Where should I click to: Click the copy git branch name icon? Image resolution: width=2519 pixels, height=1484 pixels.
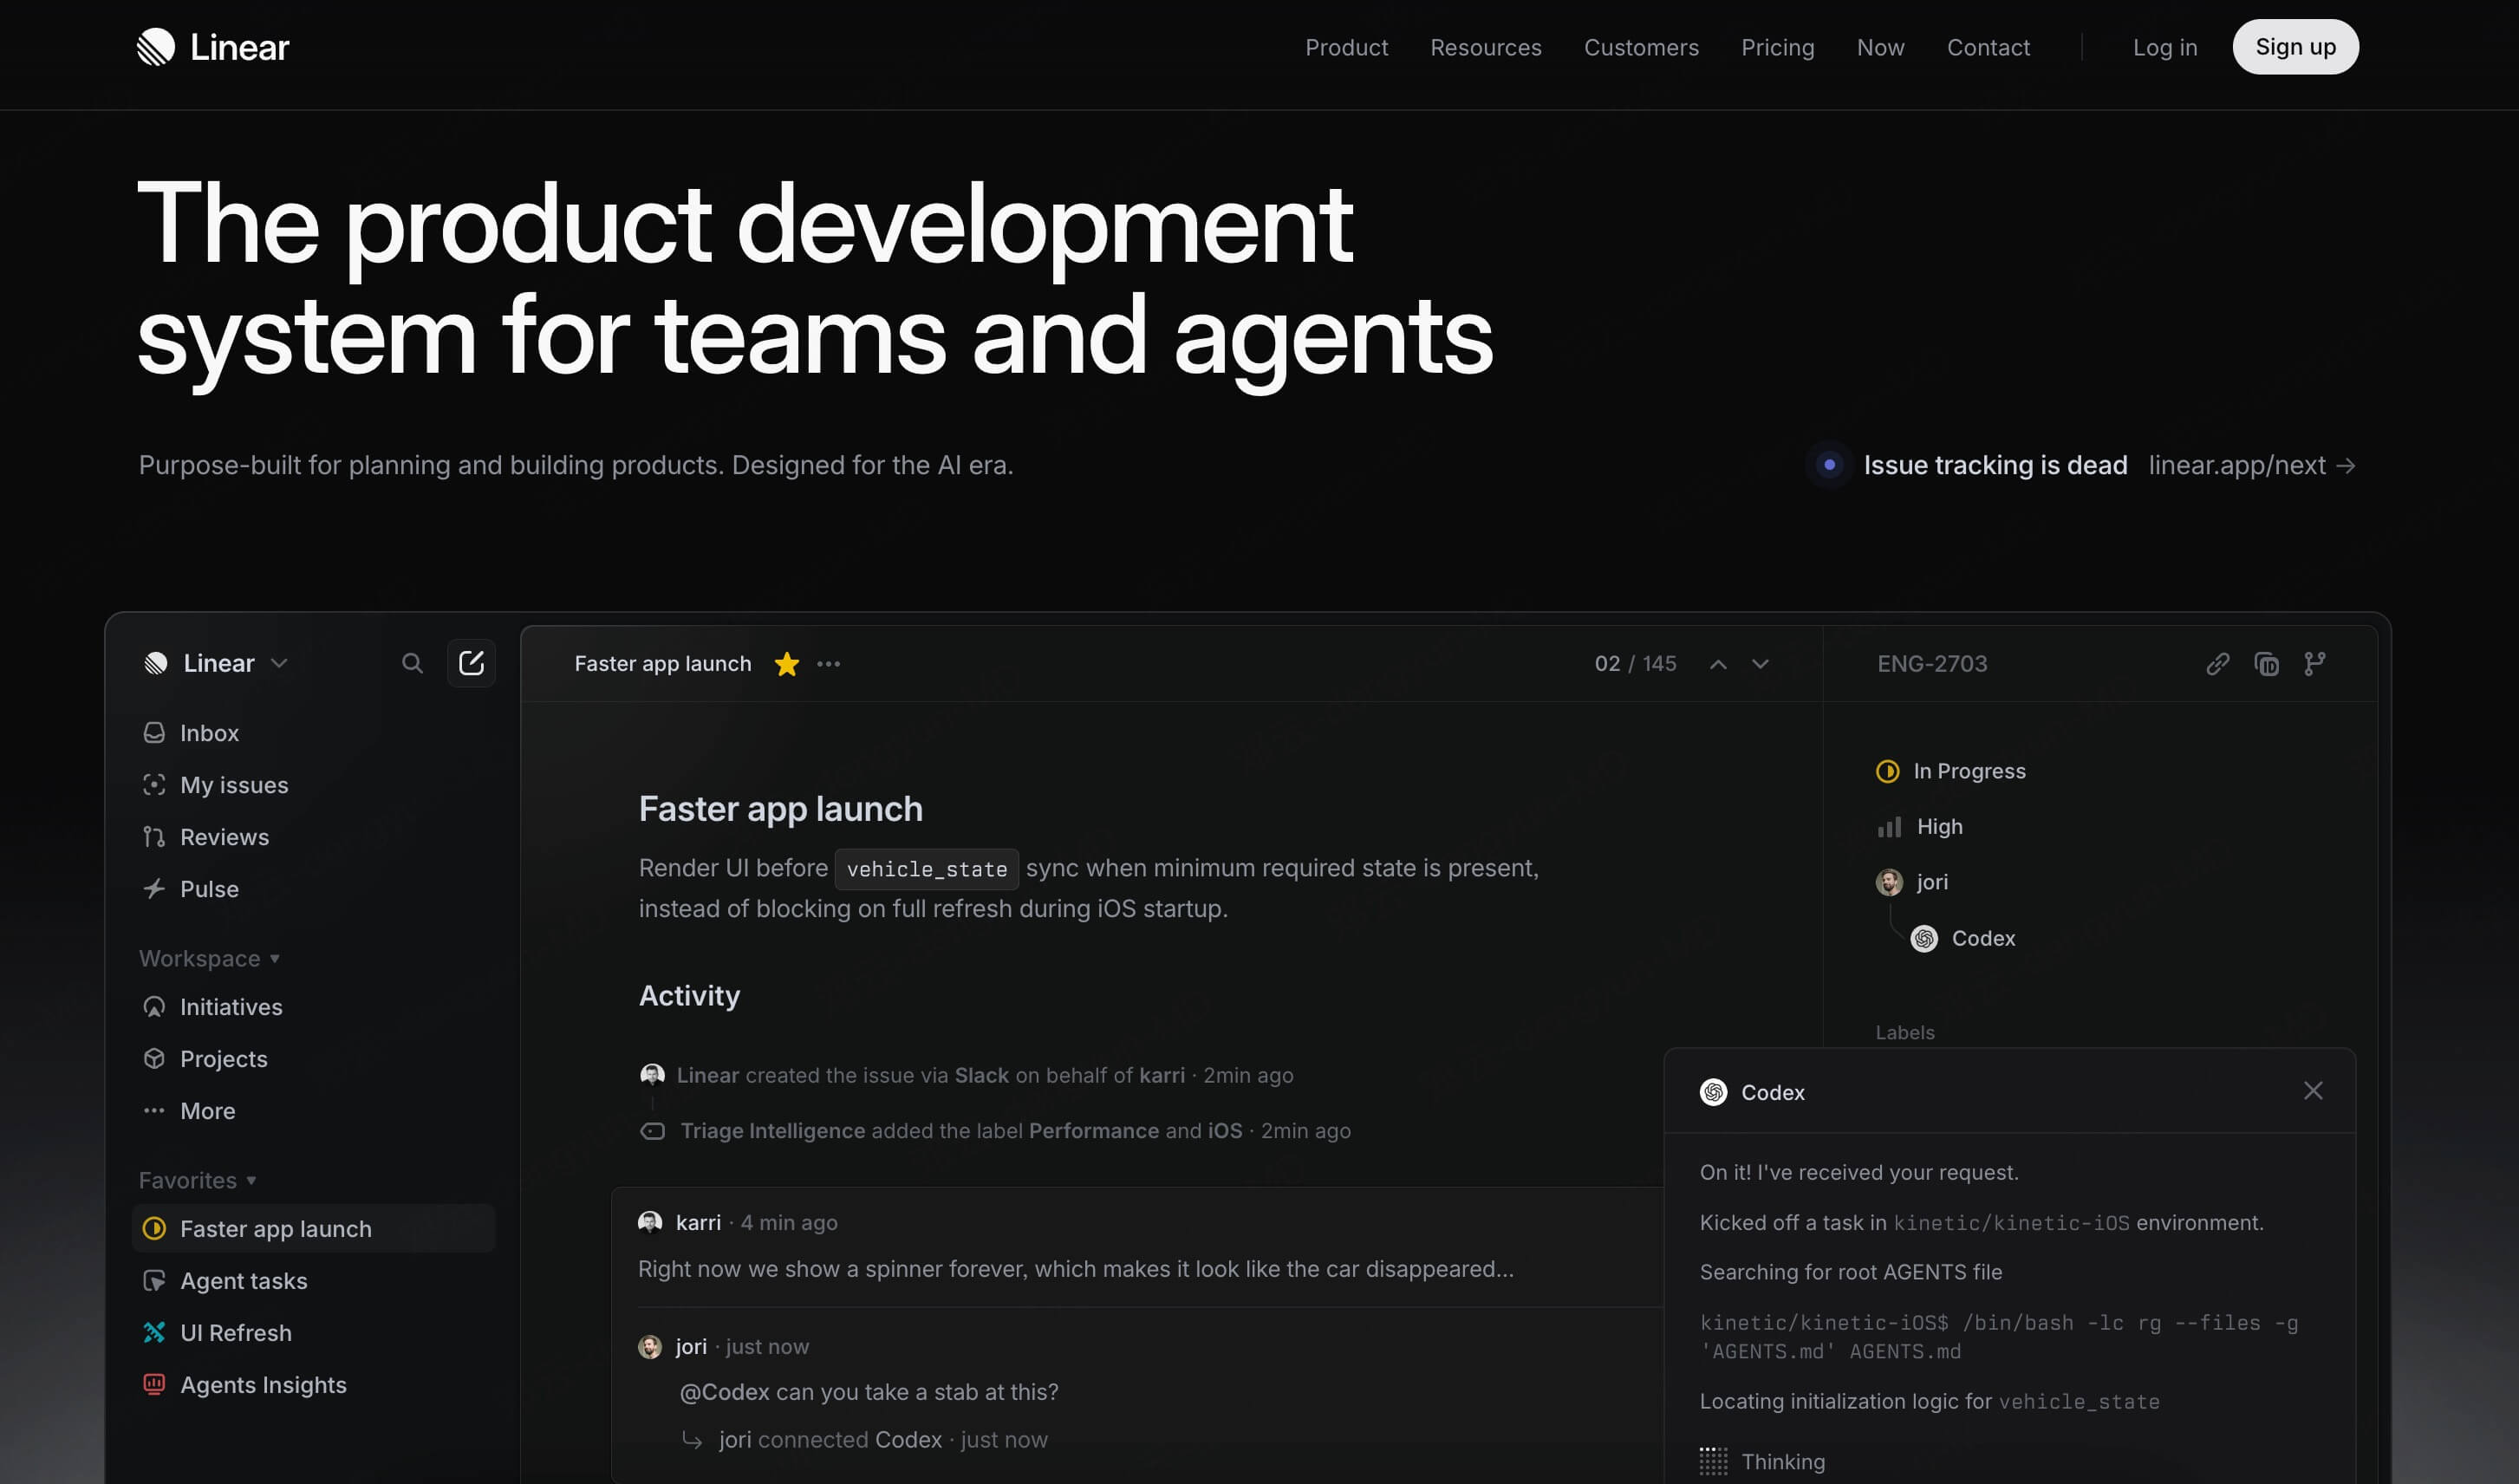(x=2315, y=664)
